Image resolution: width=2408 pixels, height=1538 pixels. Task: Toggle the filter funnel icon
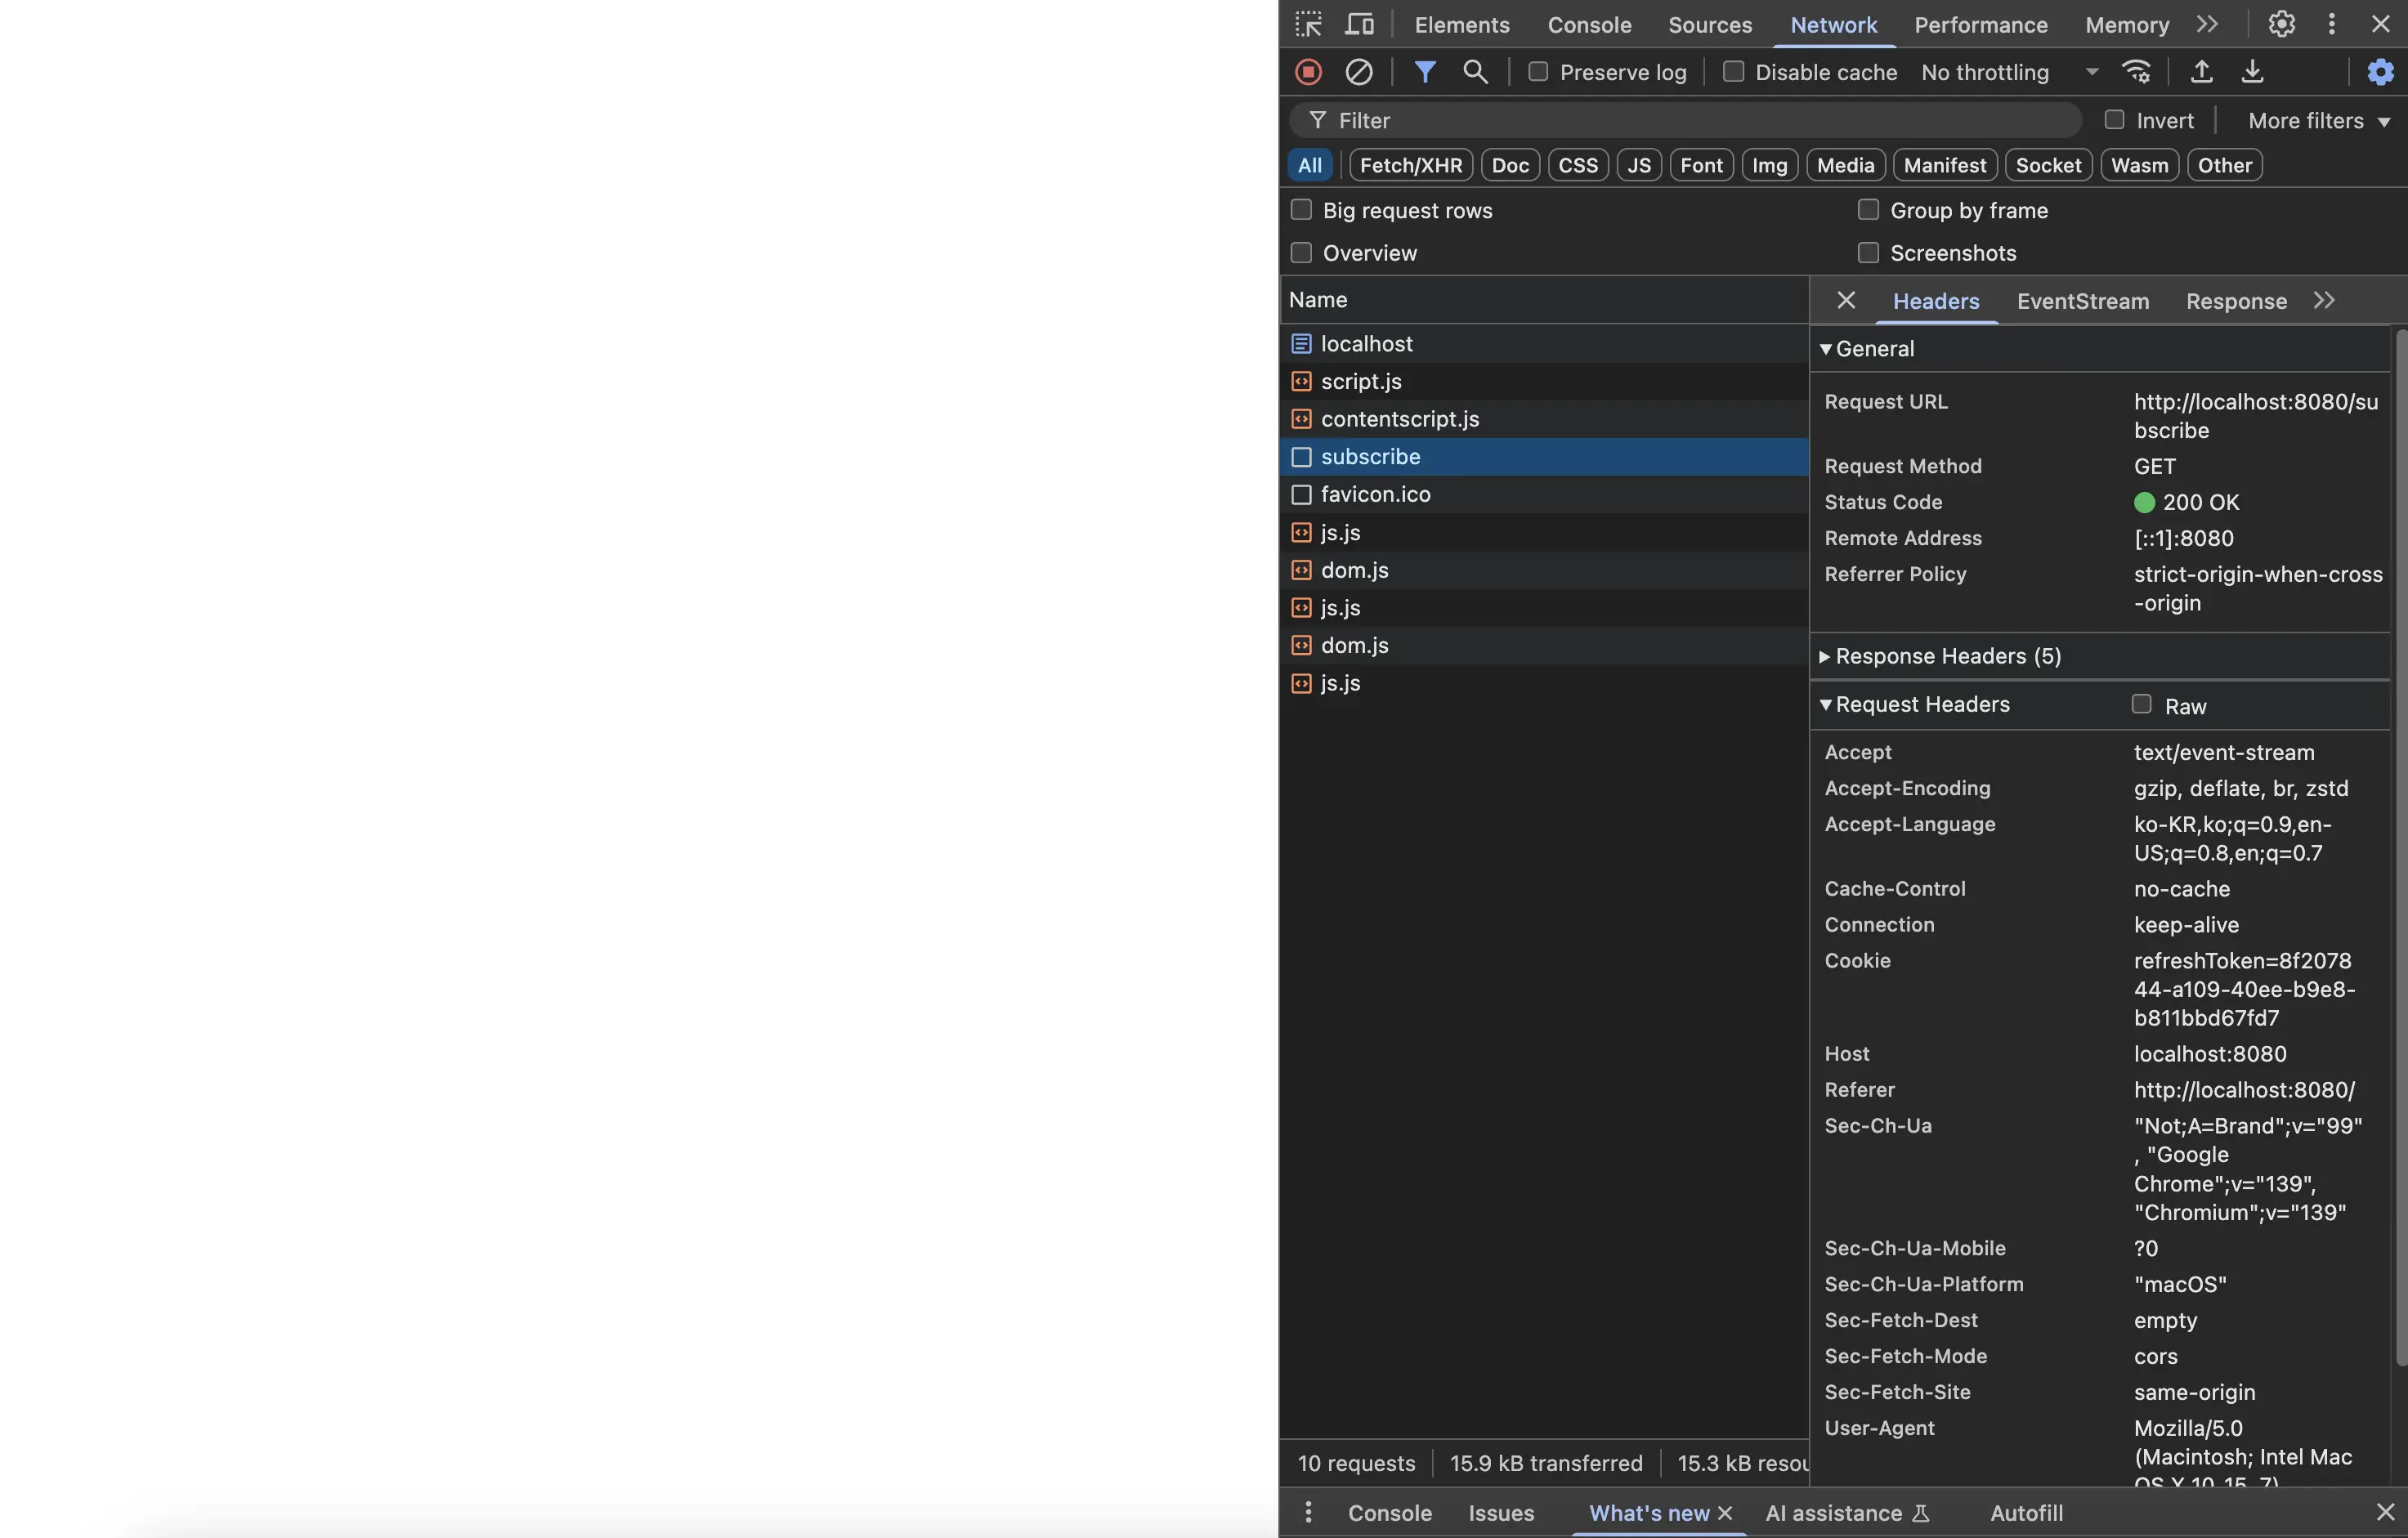click(1425, 72)
